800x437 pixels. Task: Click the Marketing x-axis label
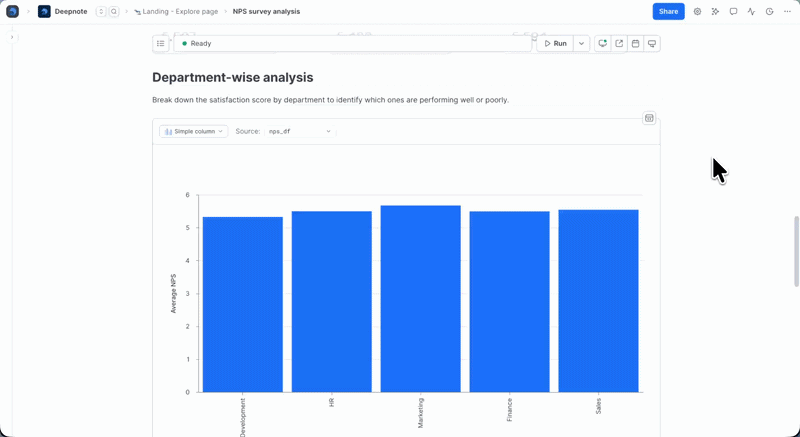point(421,413)
